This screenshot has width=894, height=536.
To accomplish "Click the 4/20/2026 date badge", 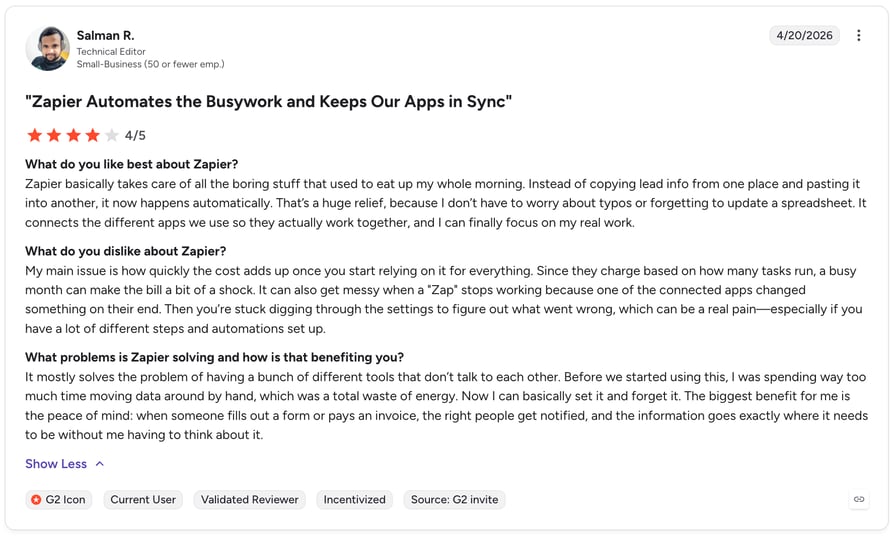I will 804,35.
